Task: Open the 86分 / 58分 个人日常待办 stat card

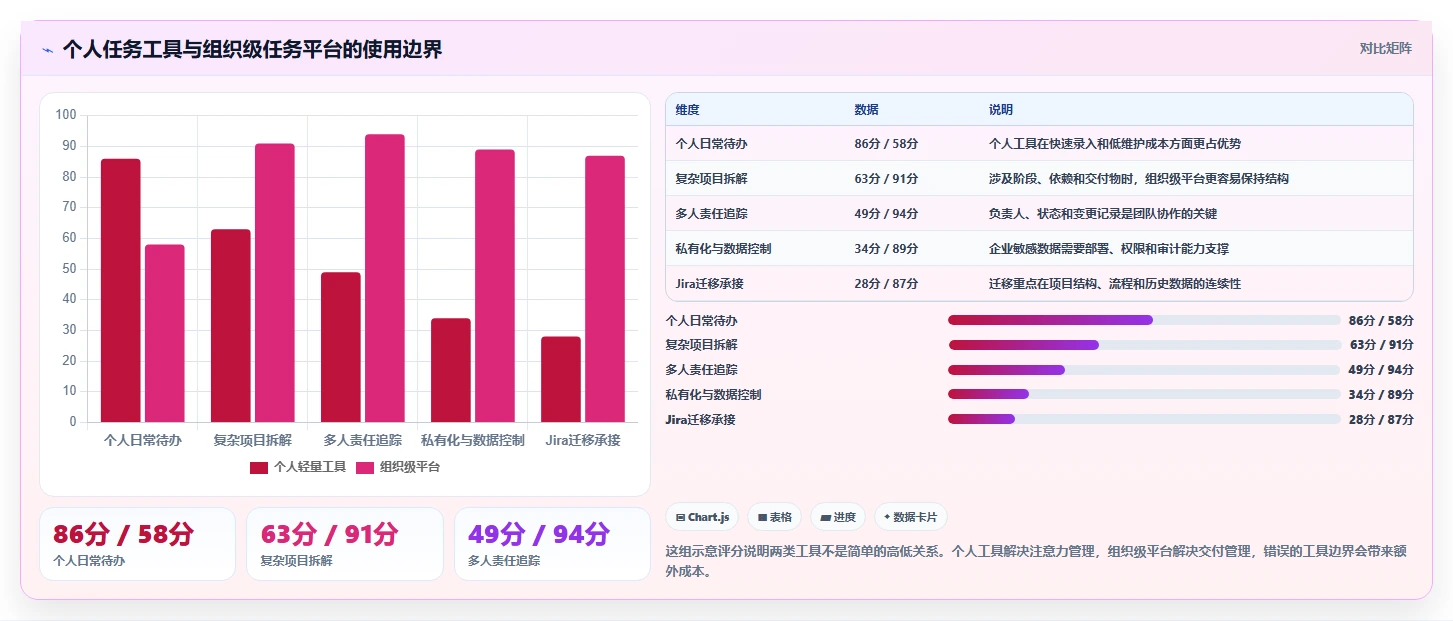Action: (x=137, y=544)
